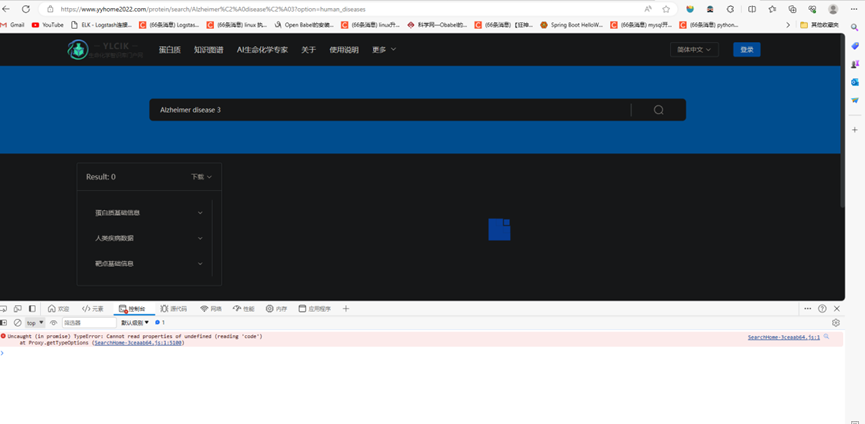
Task: Reload the current page
Action: pos(25,9)
